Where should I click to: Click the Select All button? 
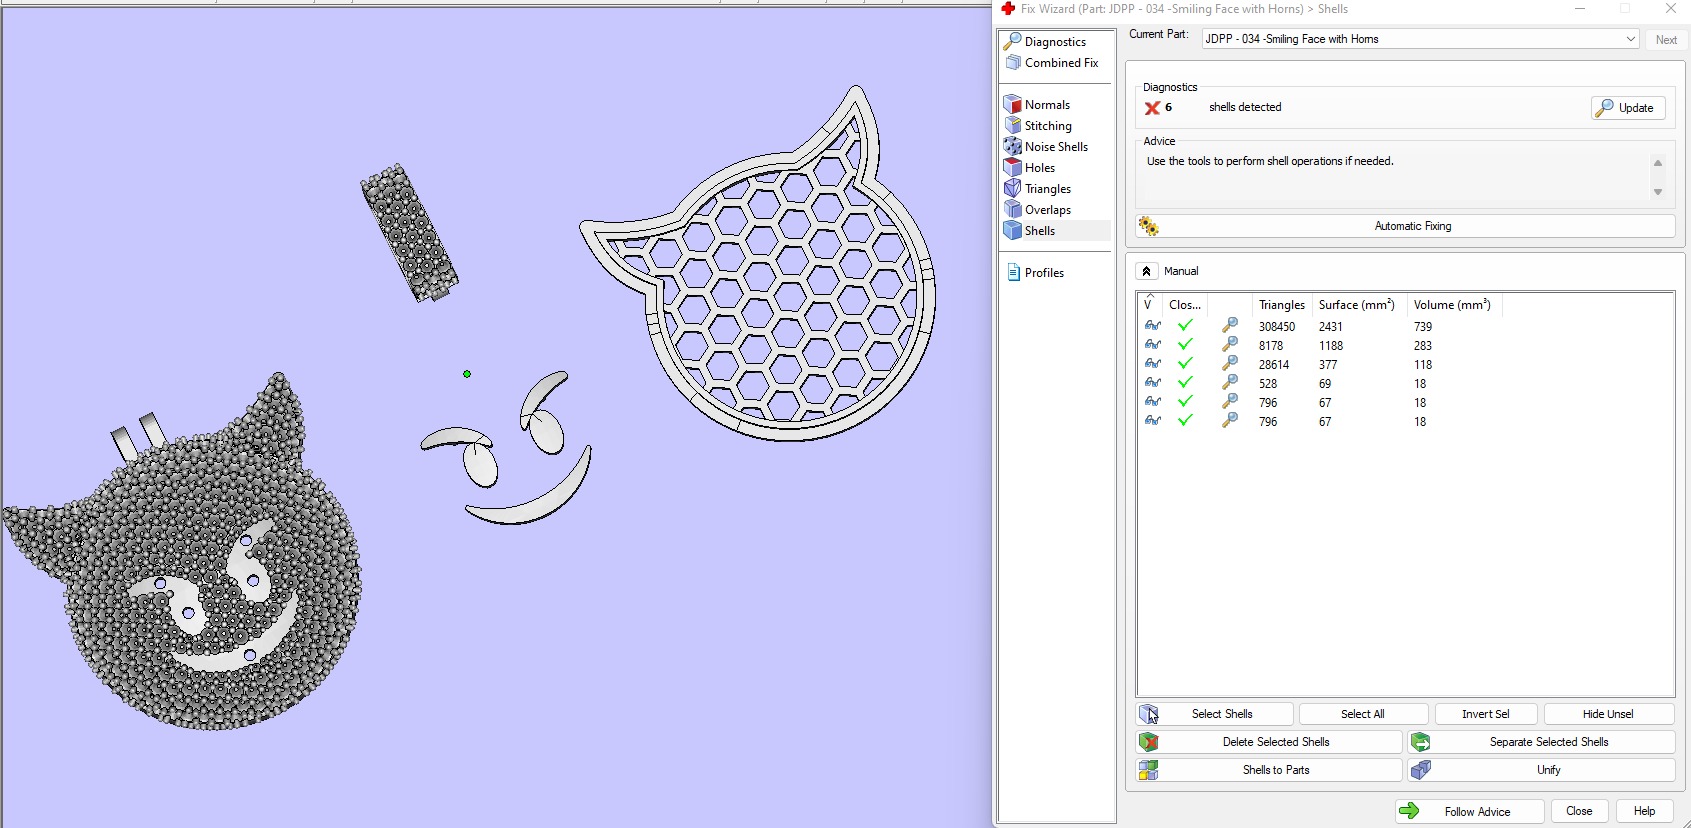point(1363,714)
